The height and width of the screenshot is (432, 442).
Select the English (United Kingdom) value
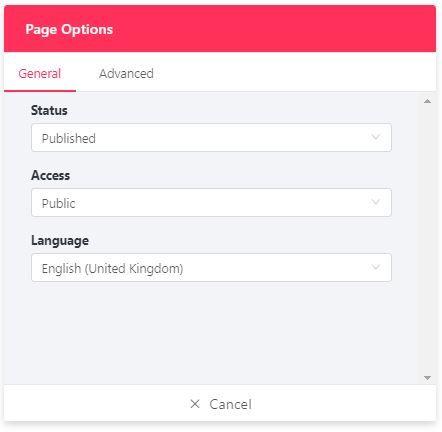(x=112, y=269)
